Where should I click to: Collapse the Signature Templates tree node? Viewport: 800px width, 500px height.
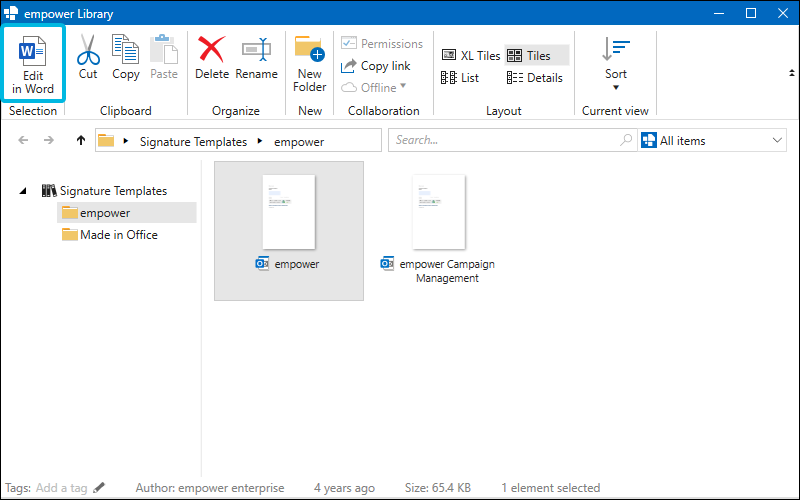(23, 191)
